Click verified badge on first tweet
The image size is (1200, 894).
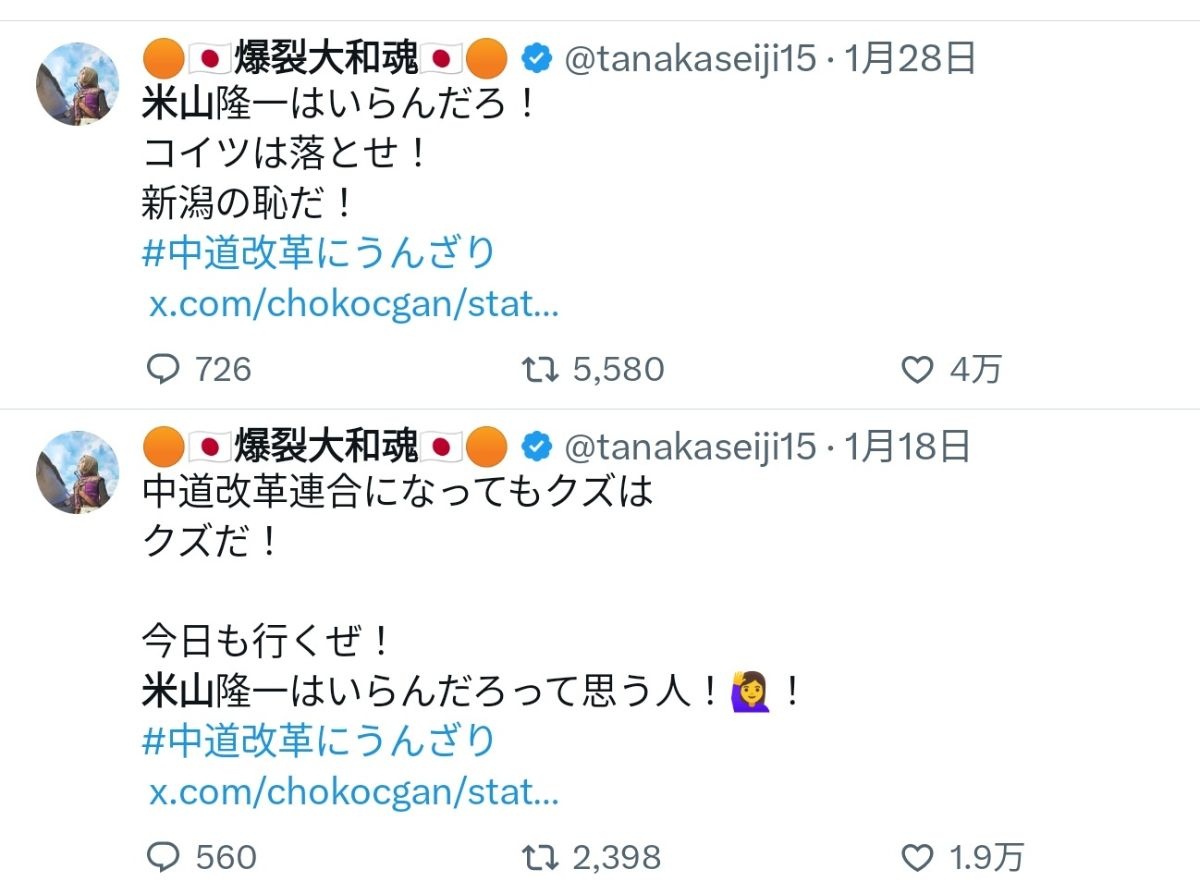pyautogui.click(x=537, y=60)
